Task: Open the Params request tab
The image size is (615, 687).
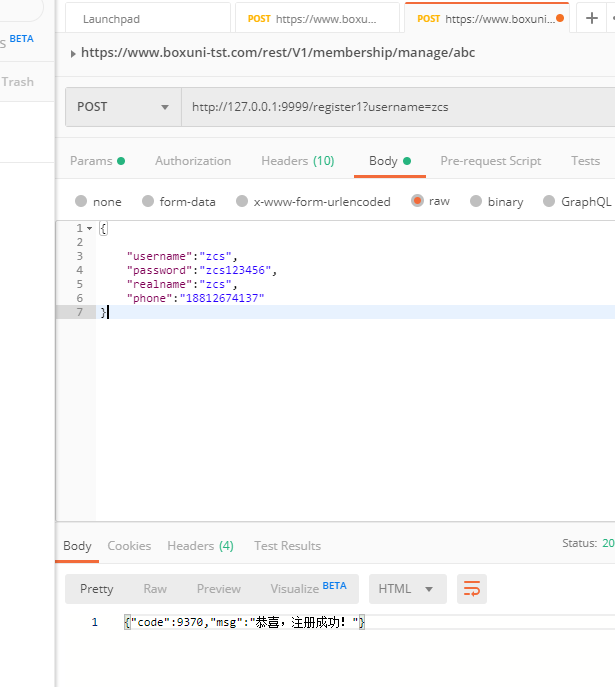Action: pos(97,161)
